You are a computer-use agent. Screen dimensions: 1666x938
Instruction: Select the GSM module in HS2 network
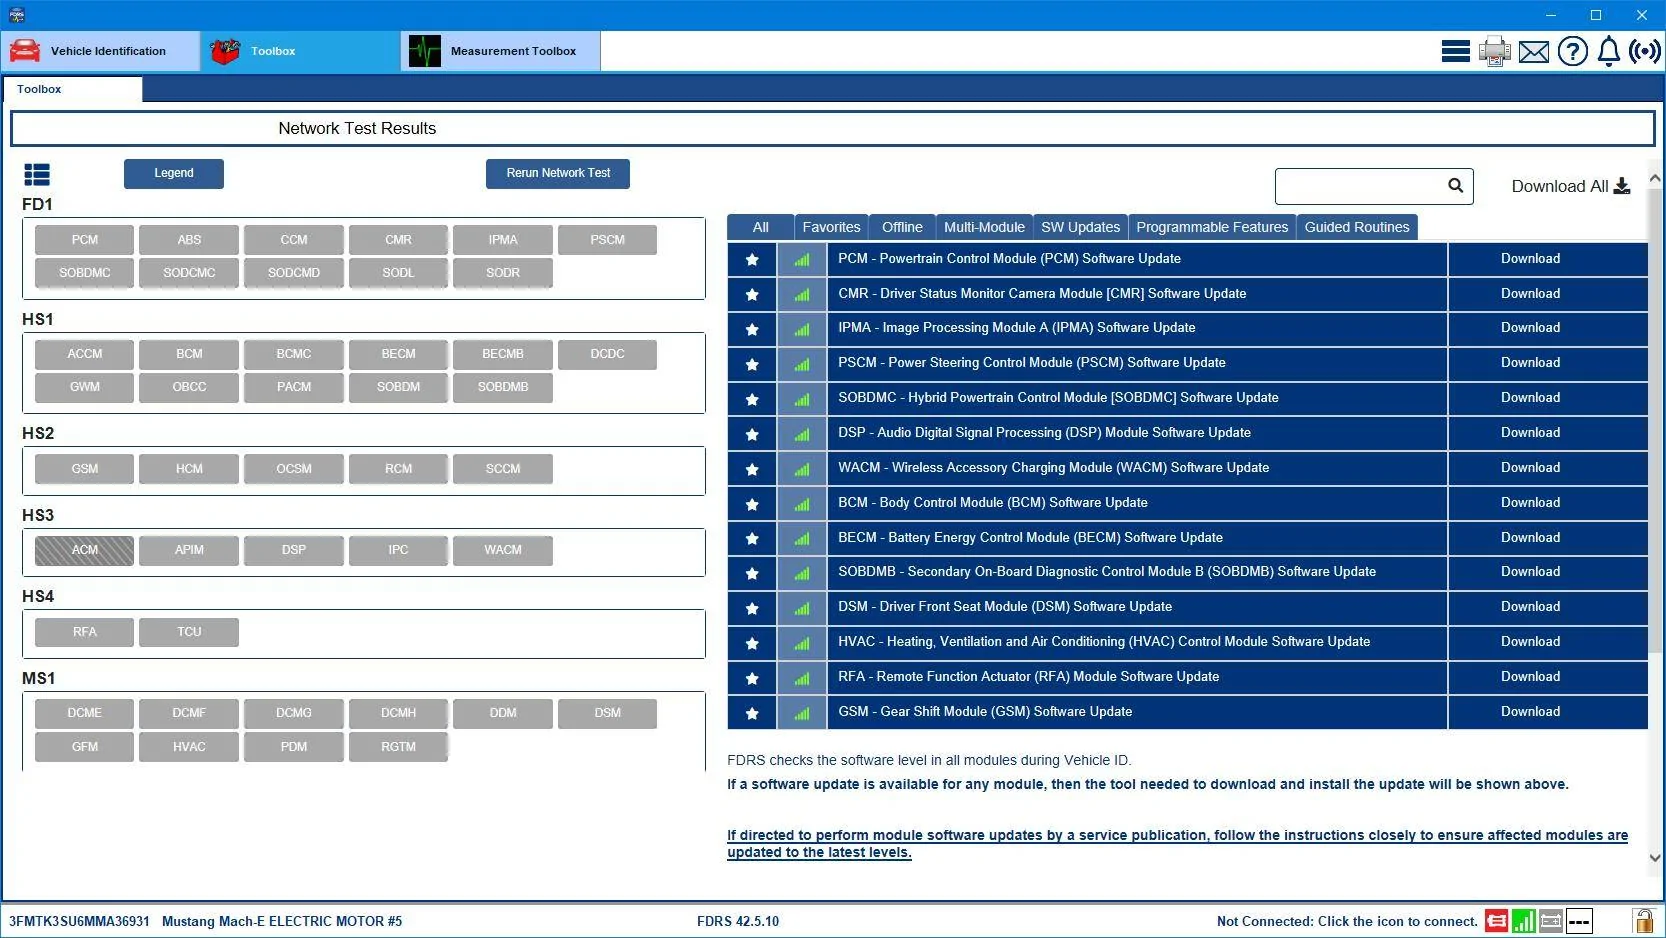85,469
